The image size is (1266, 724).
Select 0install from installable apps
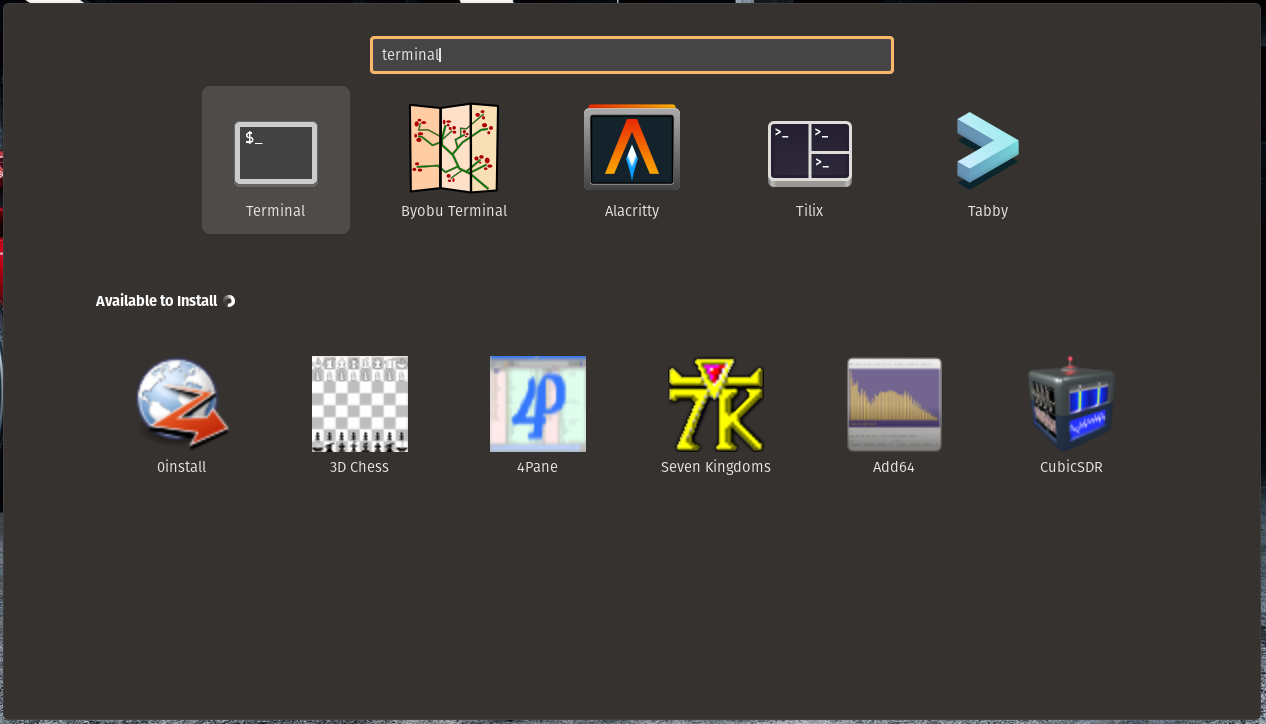point(180,404)
